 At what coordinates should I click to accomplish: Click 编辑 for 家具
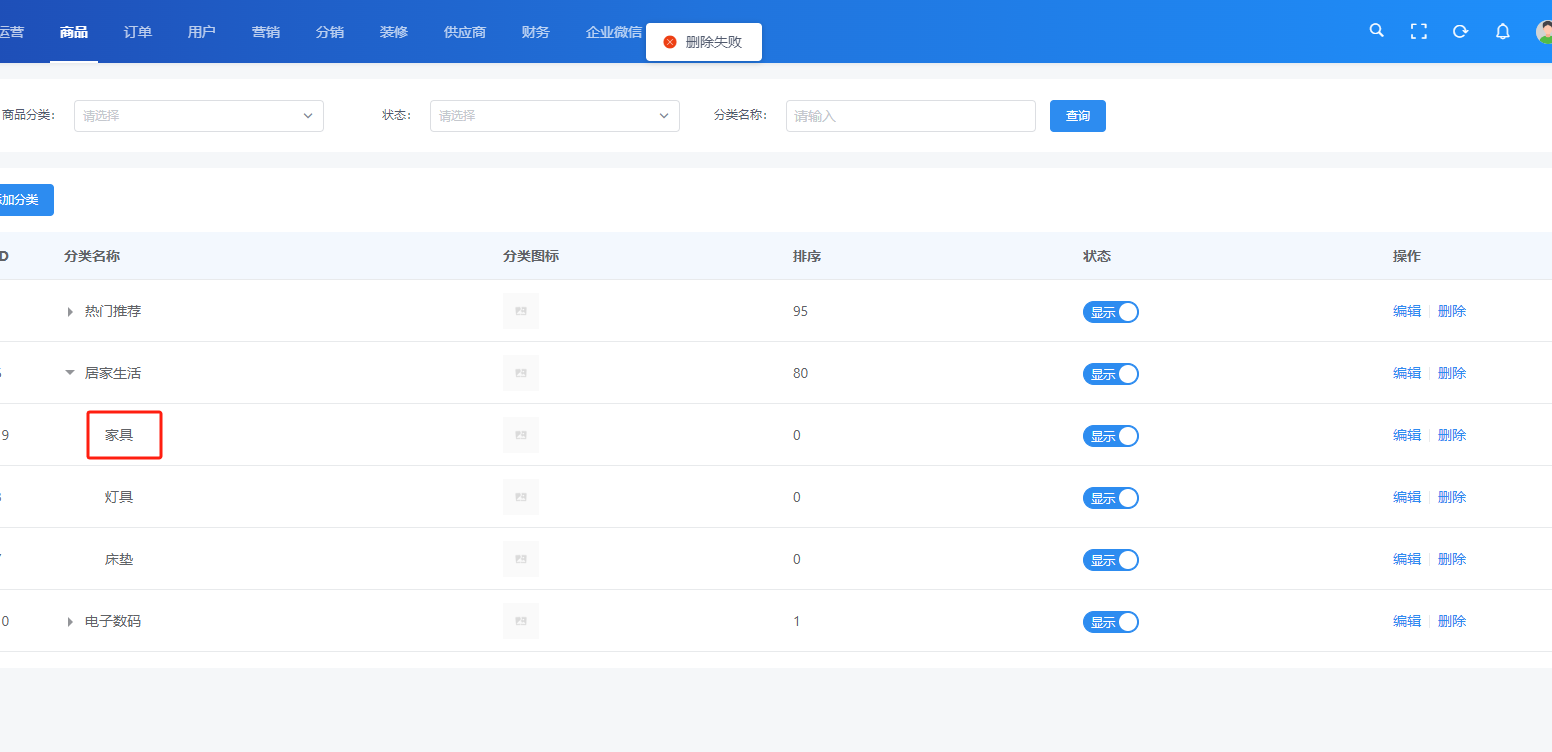(x=1407, y=435)
